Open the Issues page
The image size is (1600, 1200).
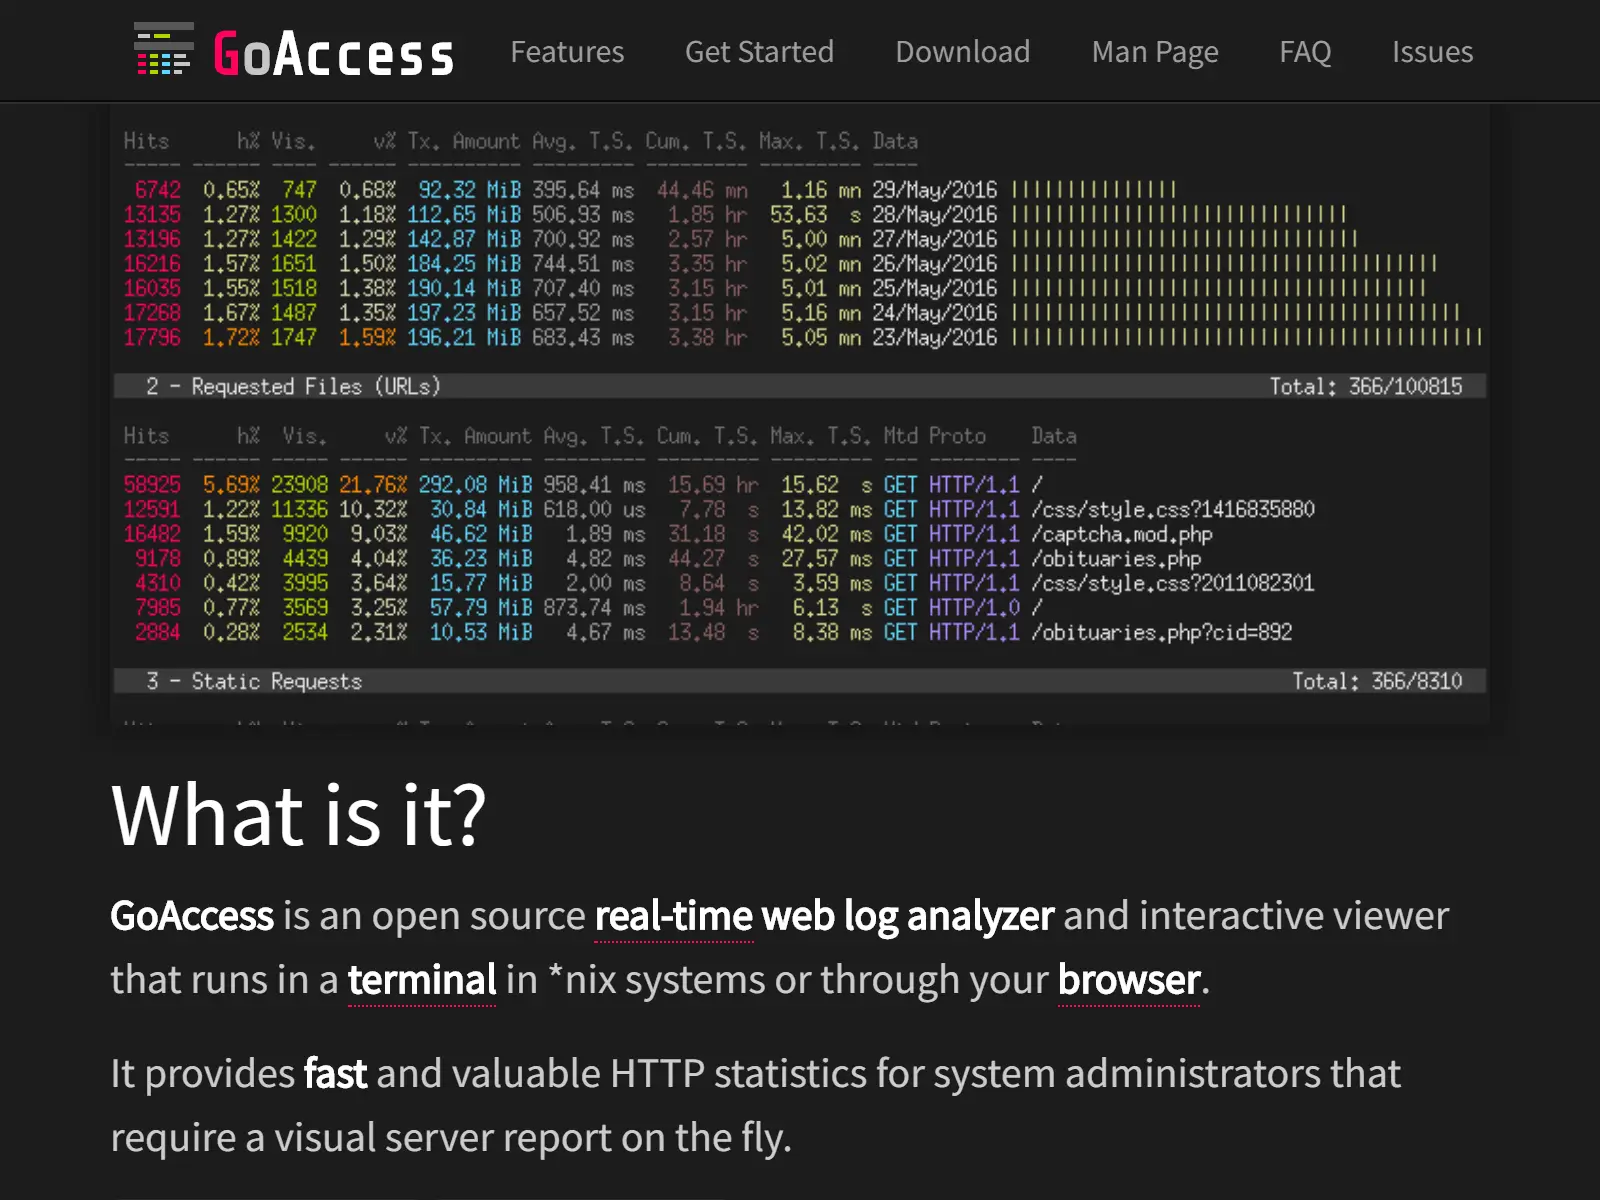tap(1432, 52)
